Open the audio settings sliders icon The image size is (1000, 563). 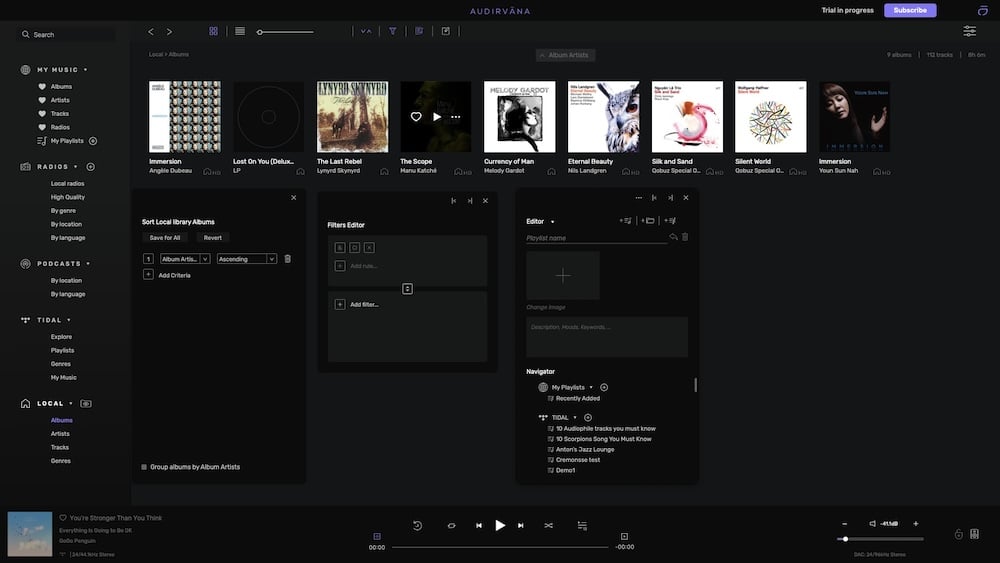(x=969, y=31)
